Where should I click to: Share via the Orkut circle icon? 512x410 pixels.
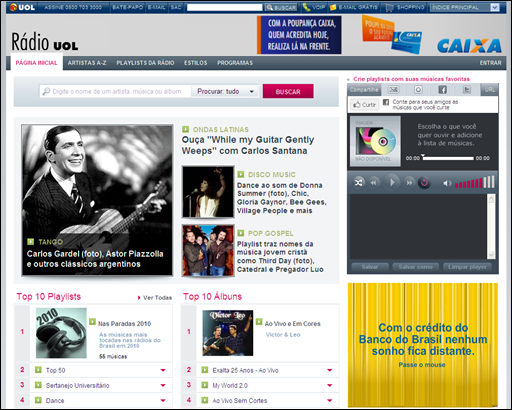[x=418, y=89]
